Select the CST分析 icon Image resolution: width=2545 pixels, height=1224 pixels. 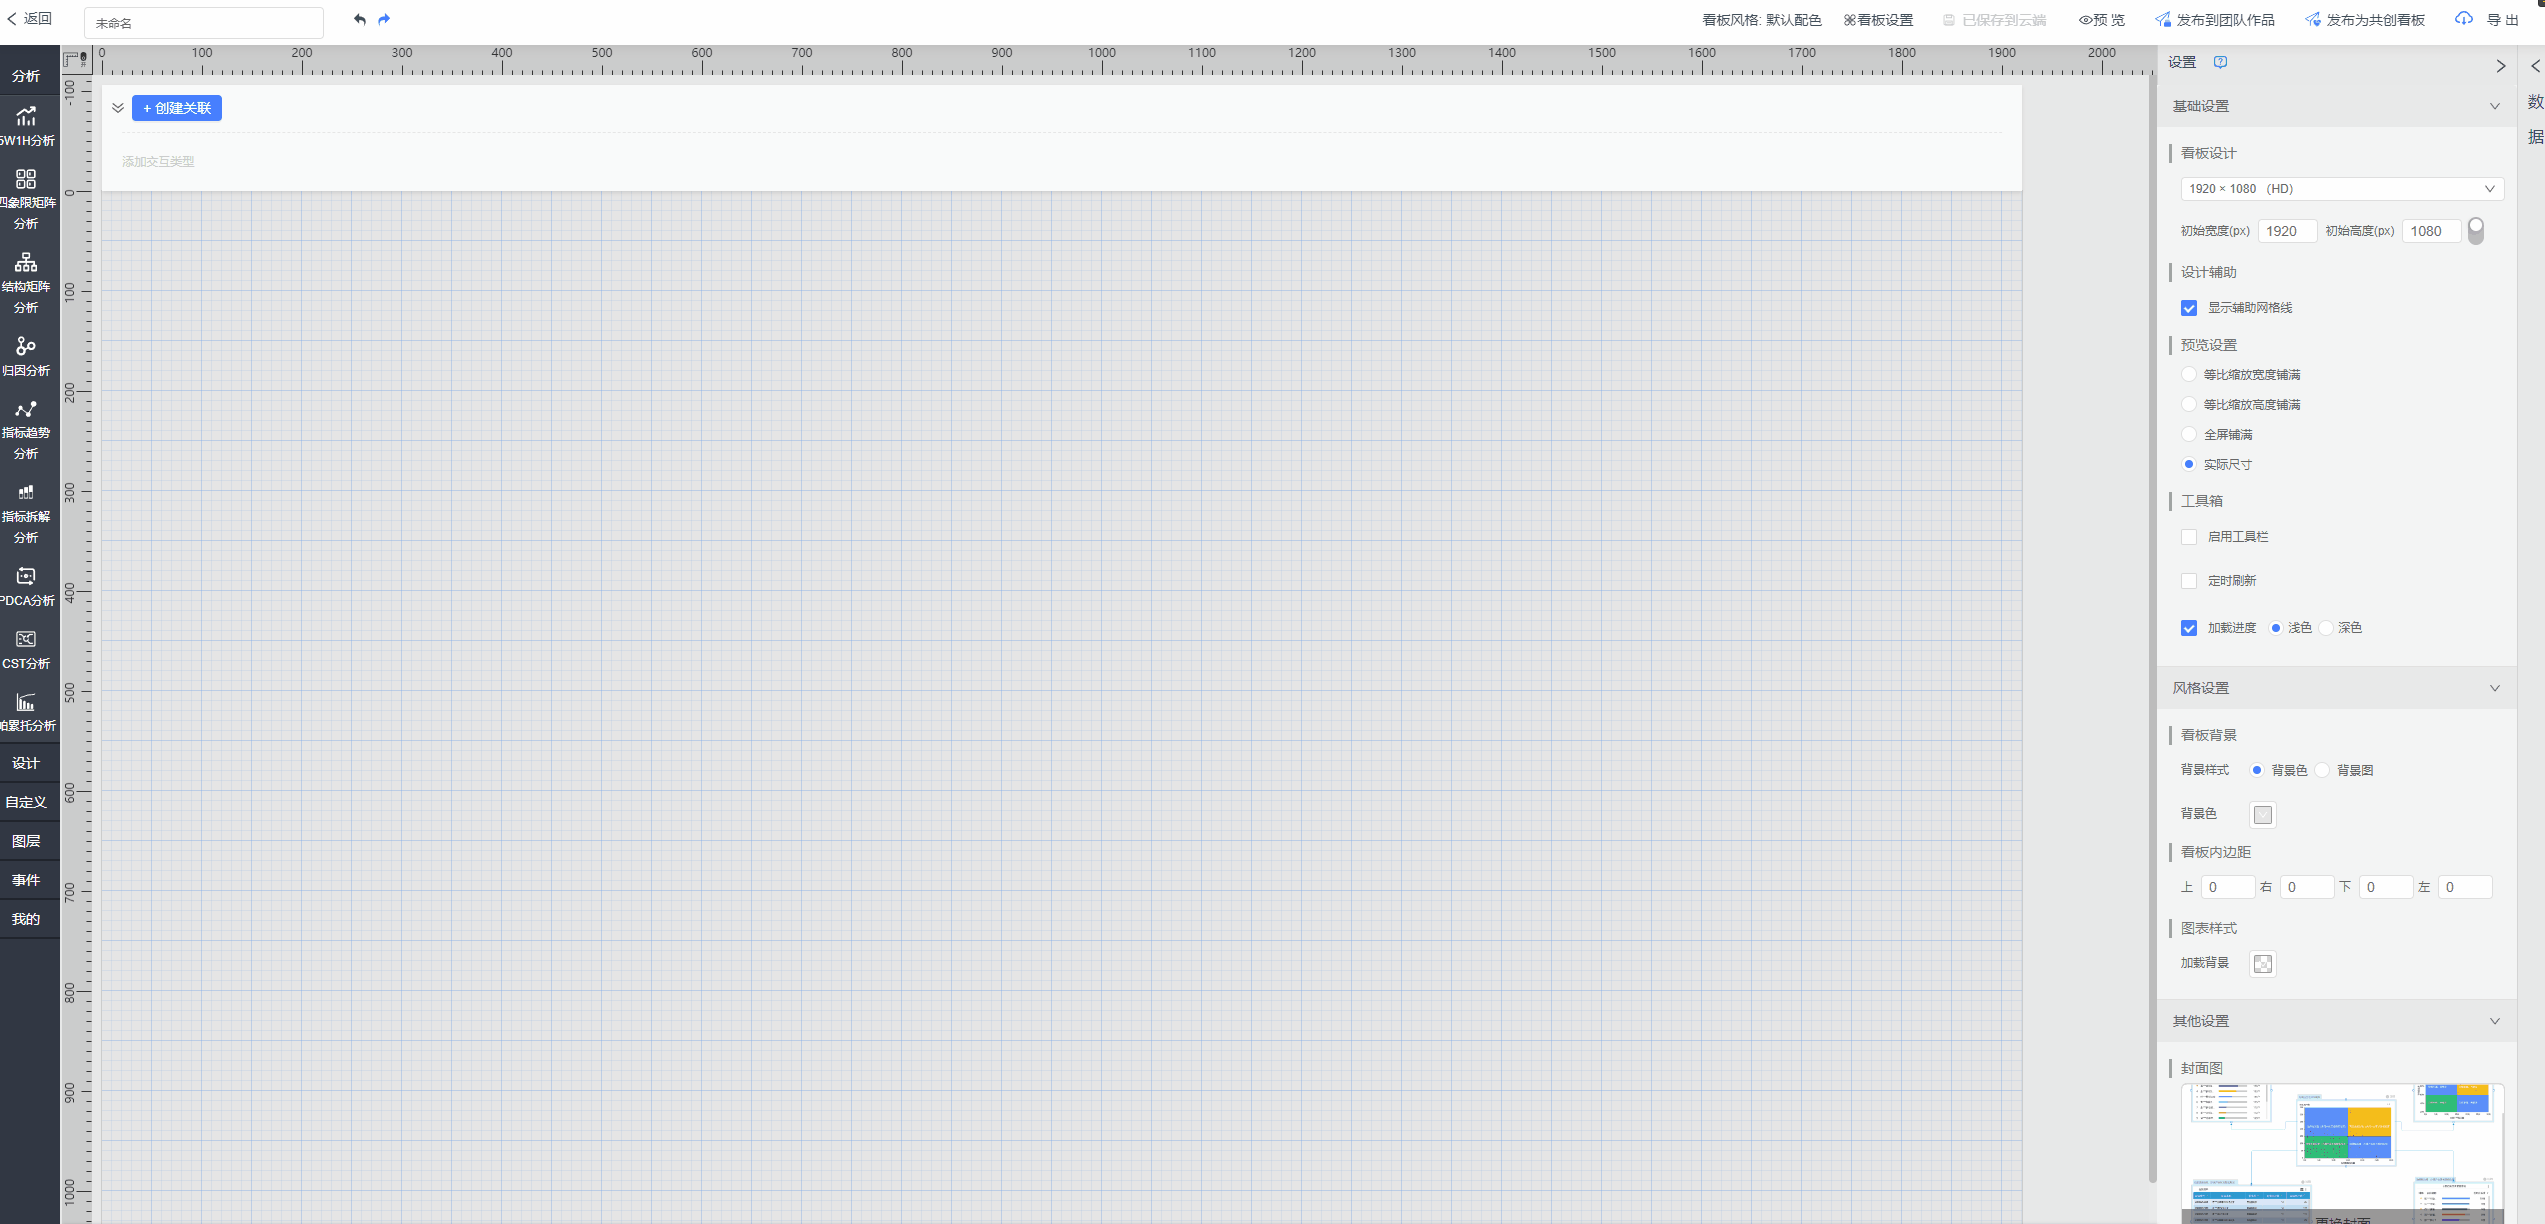tap(26, 639)
